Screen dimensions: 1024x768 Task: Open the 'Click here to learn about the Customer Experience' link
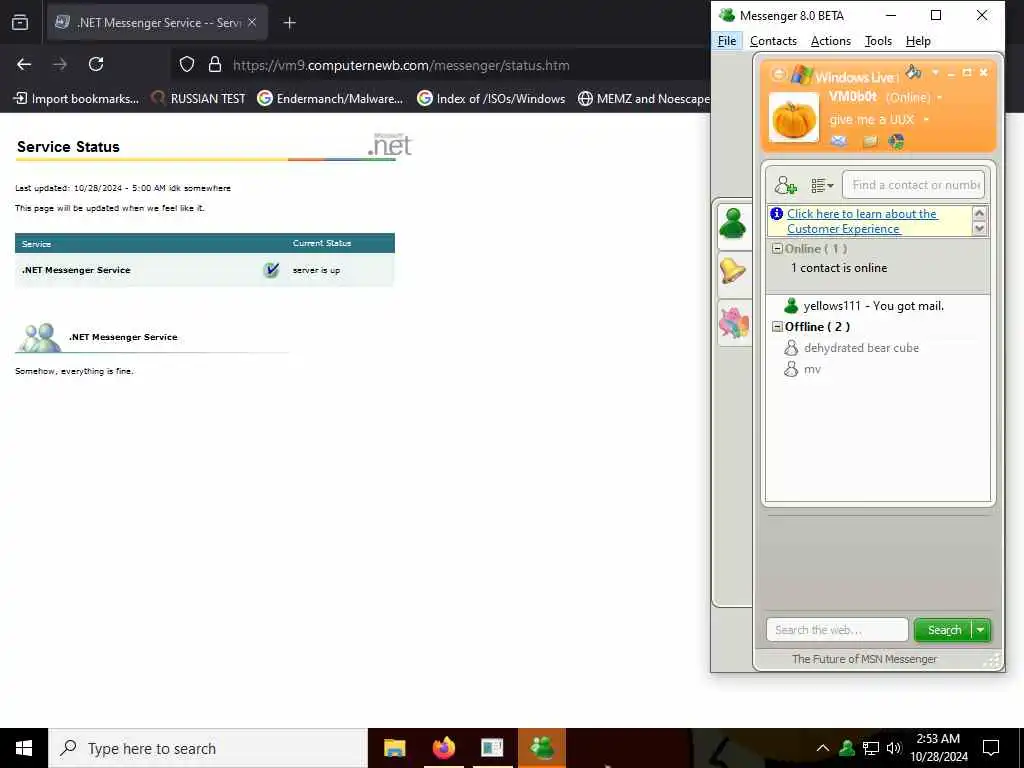tap(861, 221)
